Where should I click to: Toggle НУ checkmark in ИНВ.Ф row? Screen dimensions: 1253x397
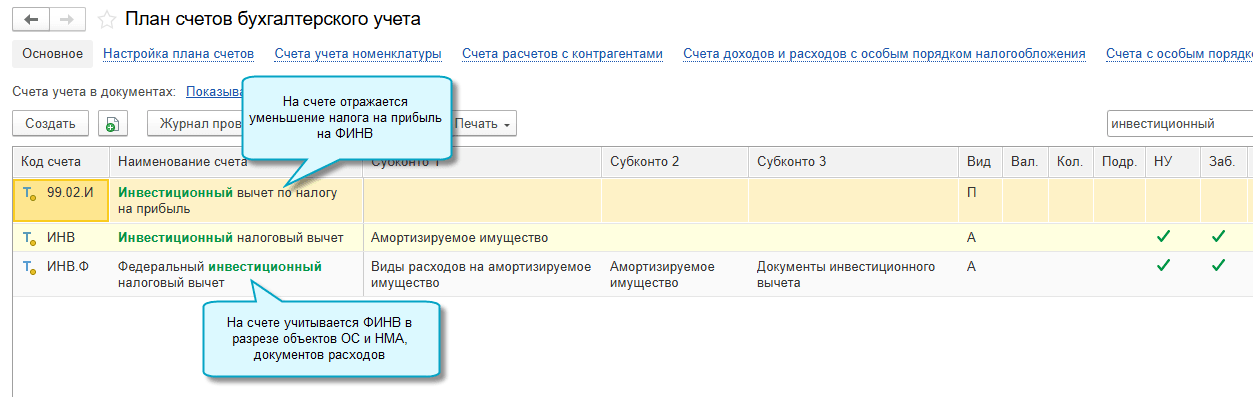tap(1163, 266)
